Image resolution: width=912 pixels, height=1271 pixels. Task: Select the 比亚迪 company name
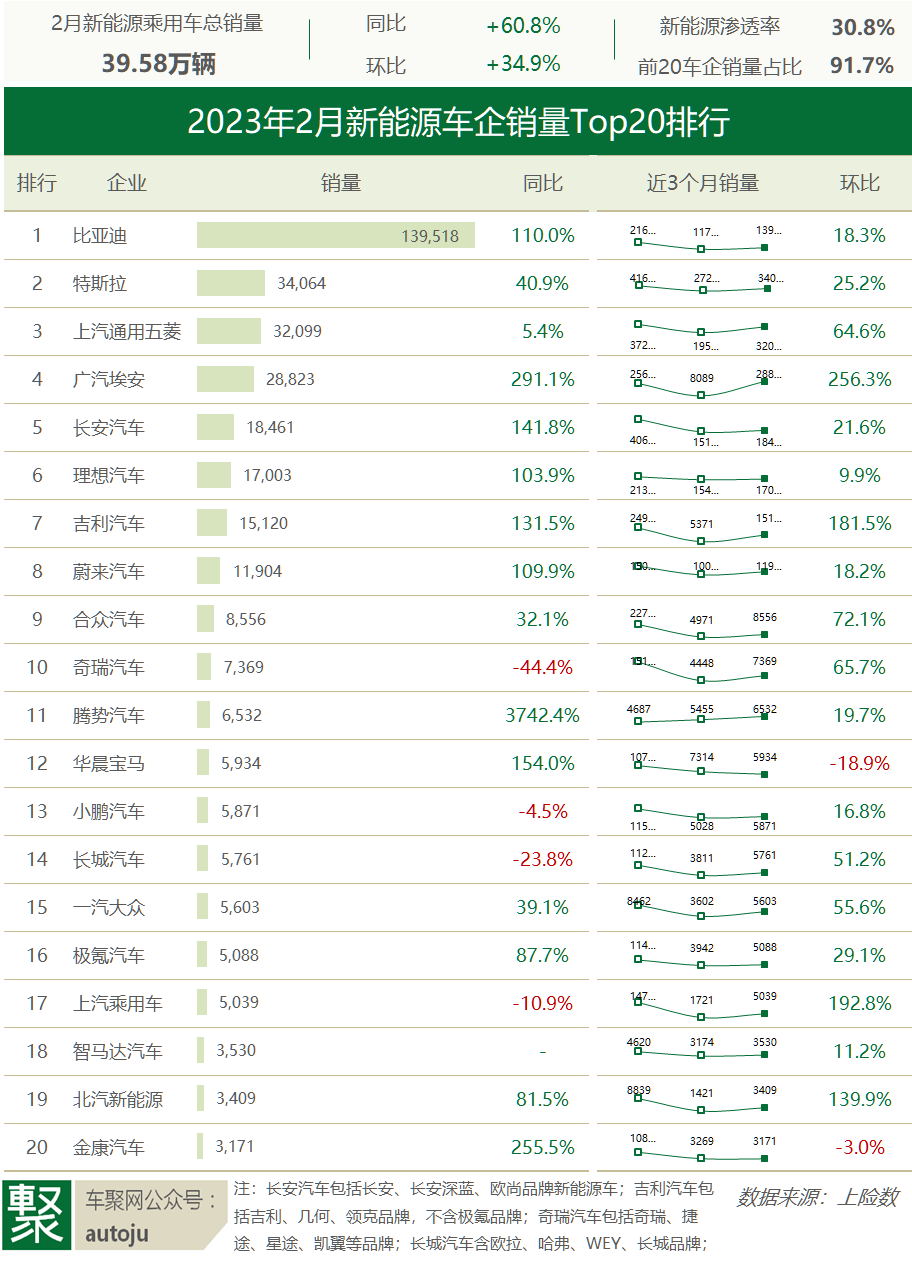click(100, 236)
